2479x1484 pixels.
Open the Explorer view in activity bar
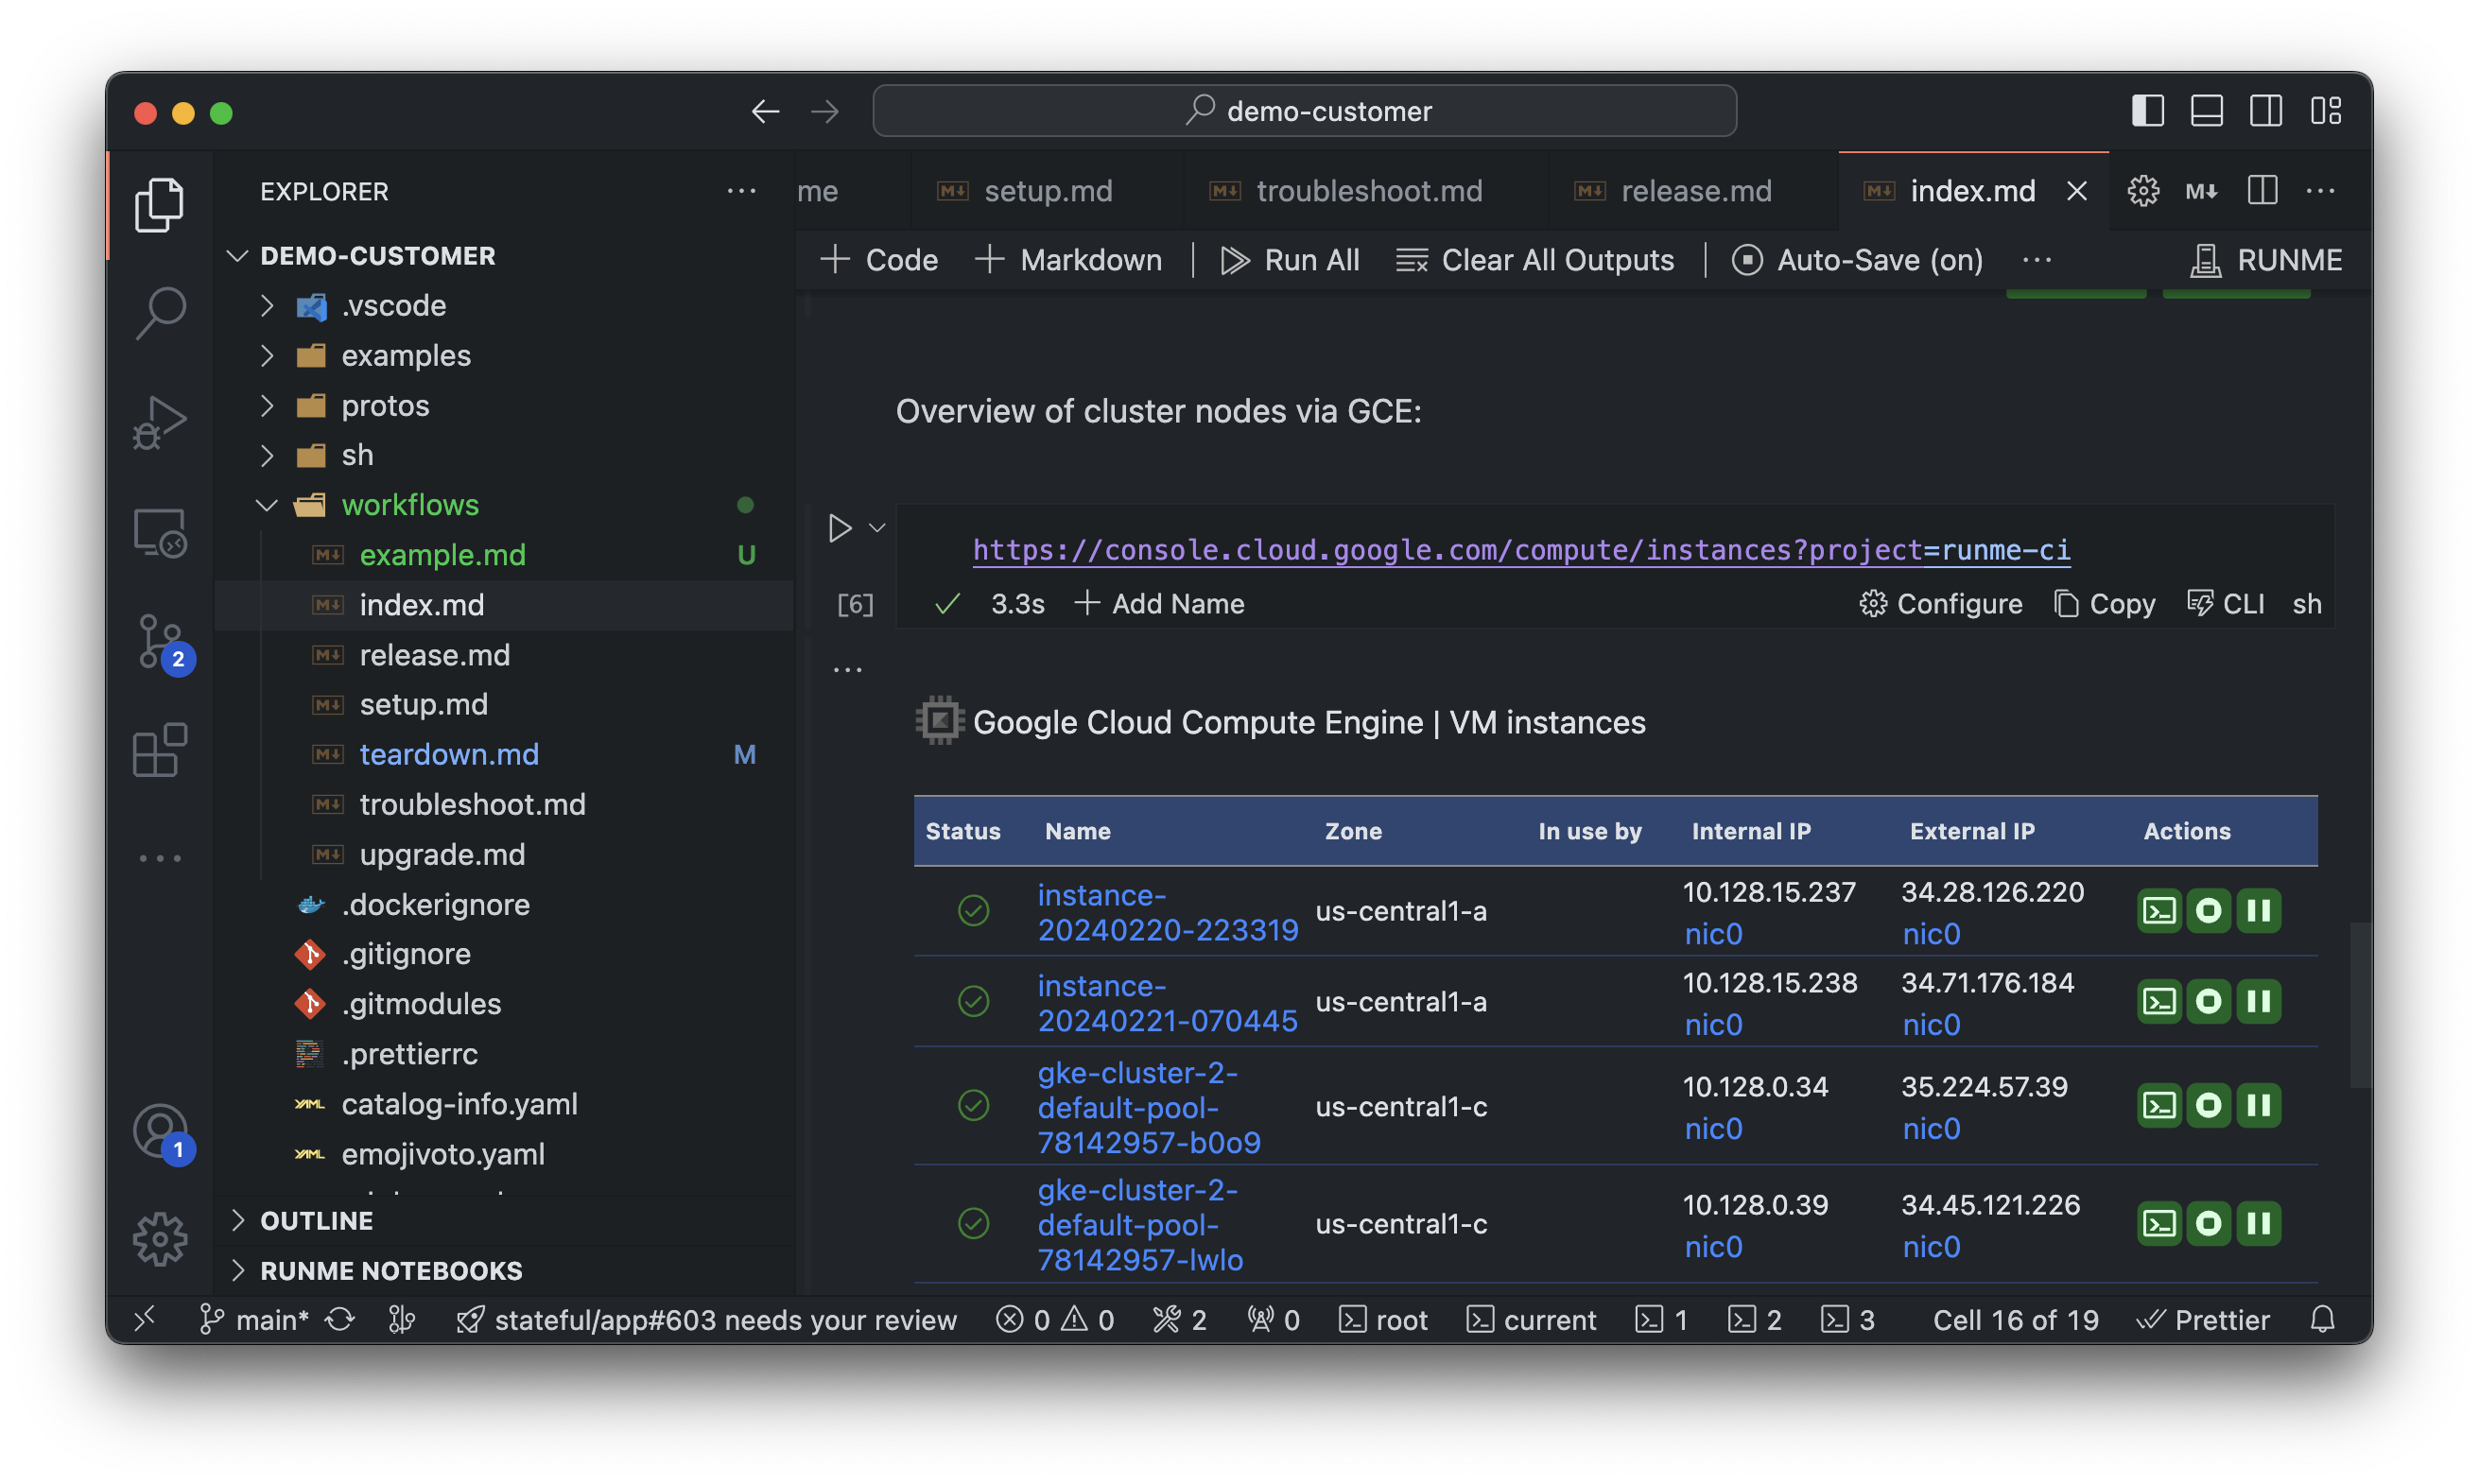[160, 205]
